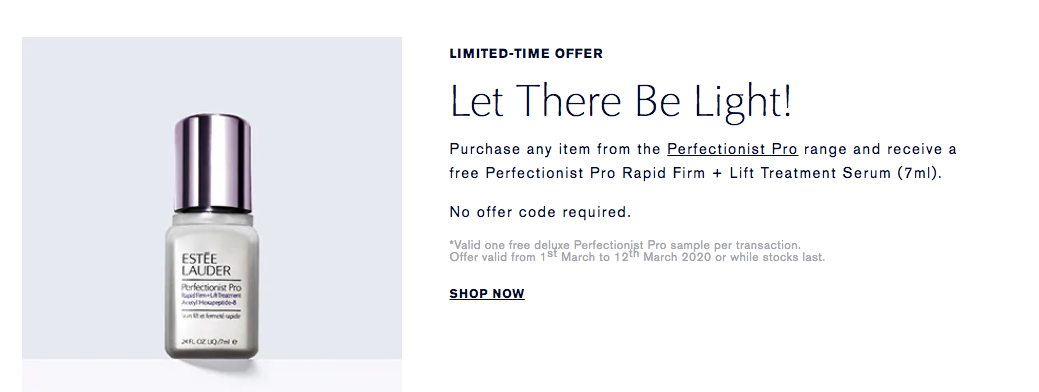Click Perfectionist Pro name on bottle label
1039x392 pixels.
[211, 287]
